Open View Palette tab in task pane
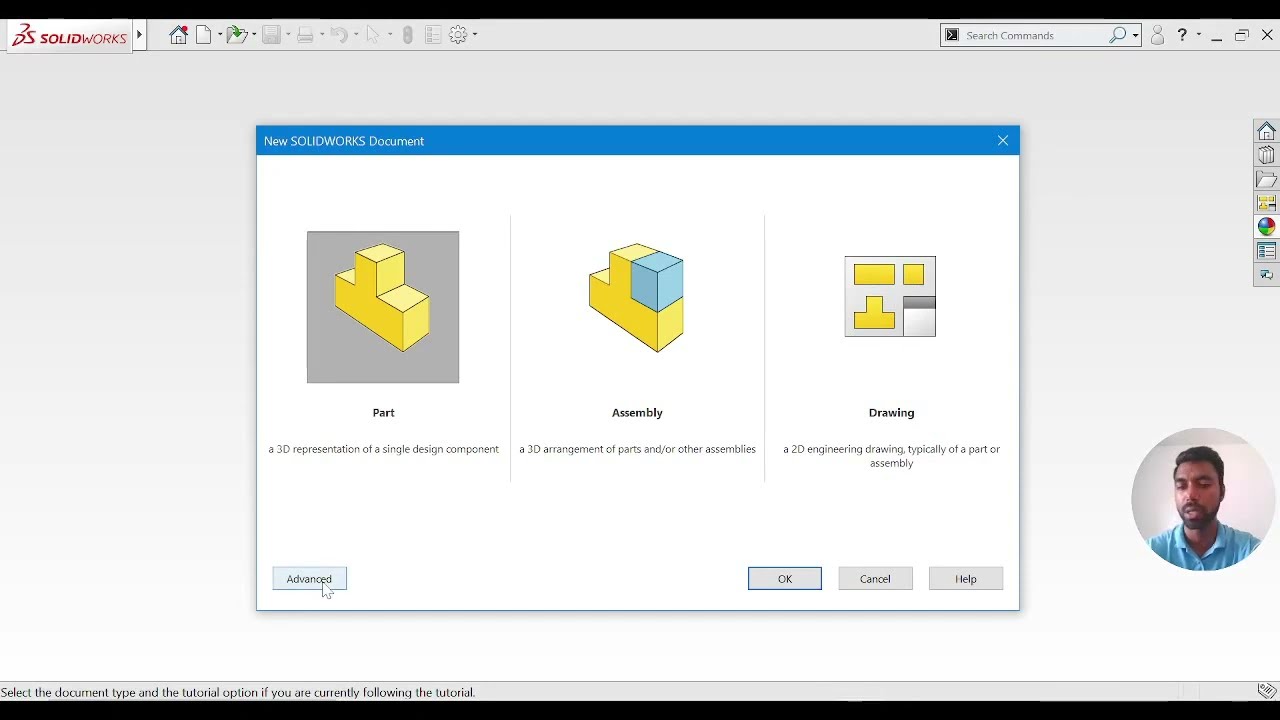Image resolution: width=1280 pixels, height=720 pixels. pyautogui.click(x=1266, y=203)
